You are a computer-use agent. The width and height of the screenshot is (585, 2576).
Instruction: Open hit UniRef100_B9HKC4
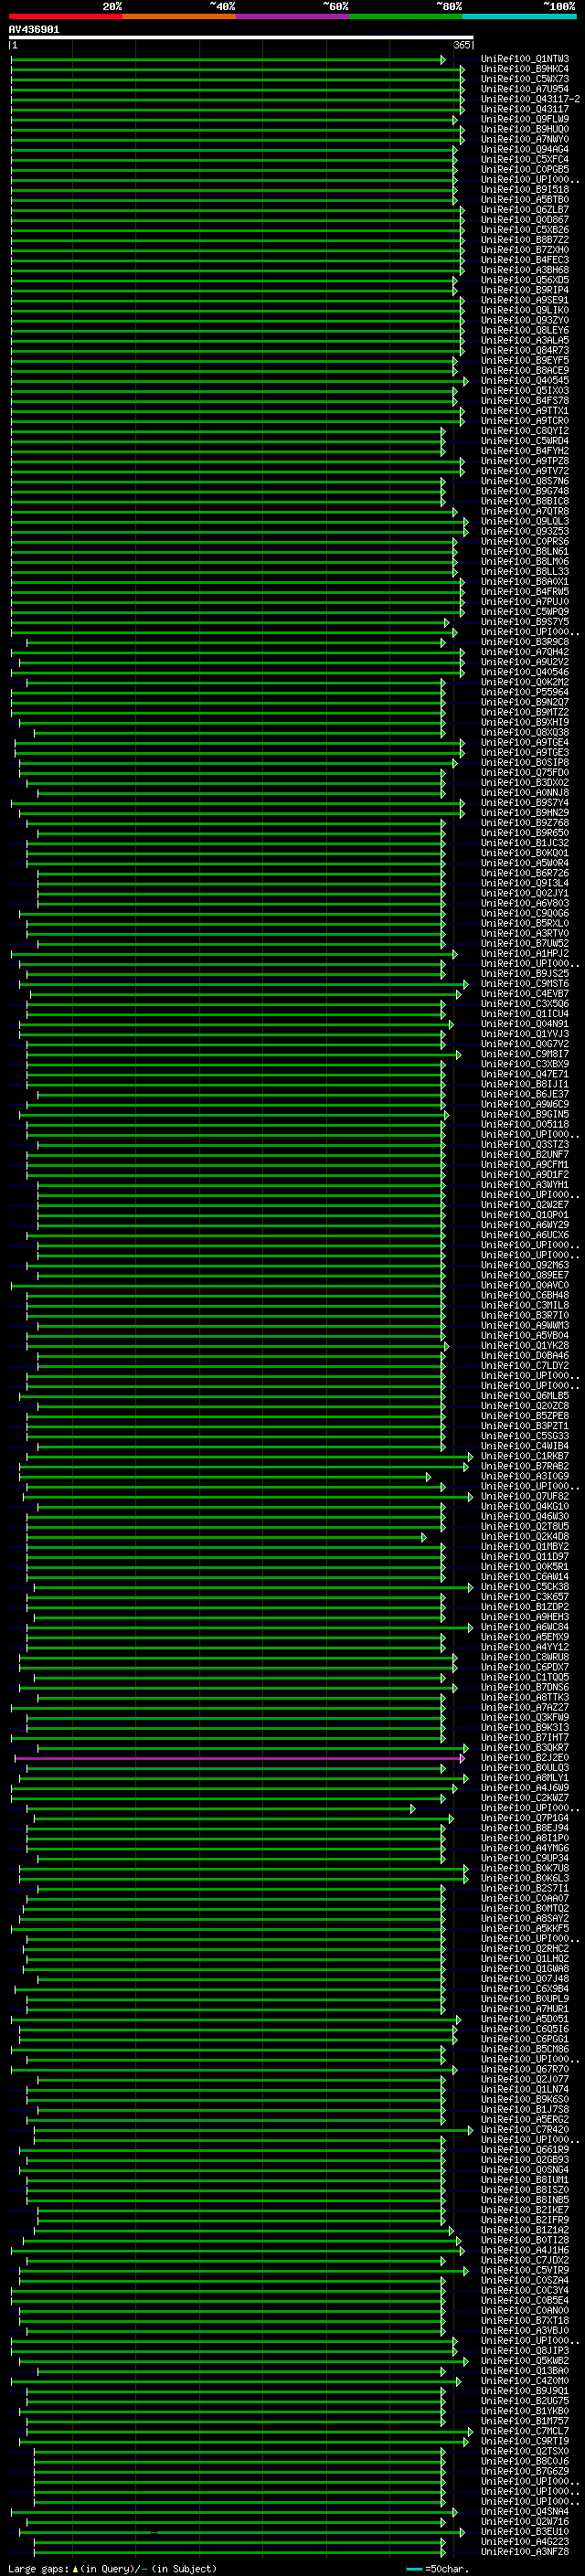(525, 69)
